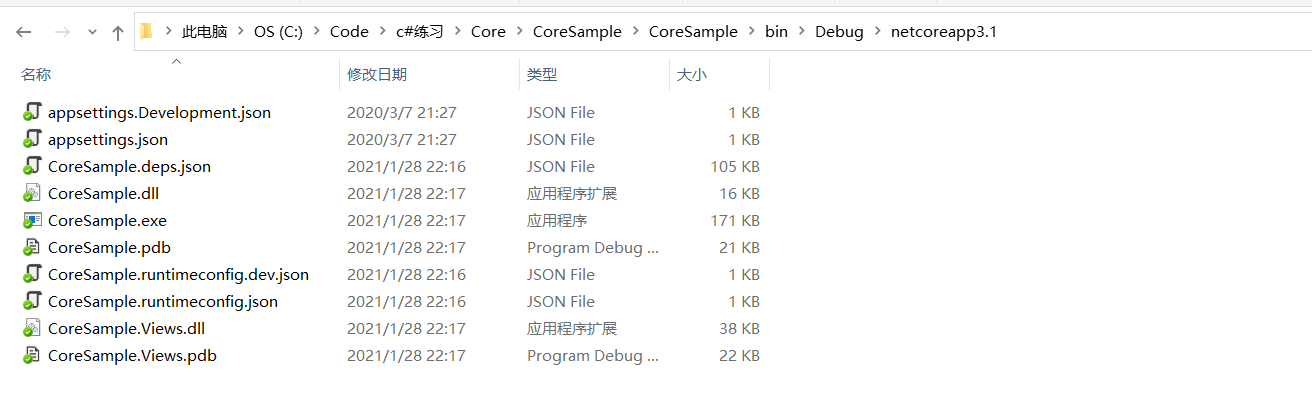Sort files by 大小 column header
1312x419 pixels.
tap(692, 75)
